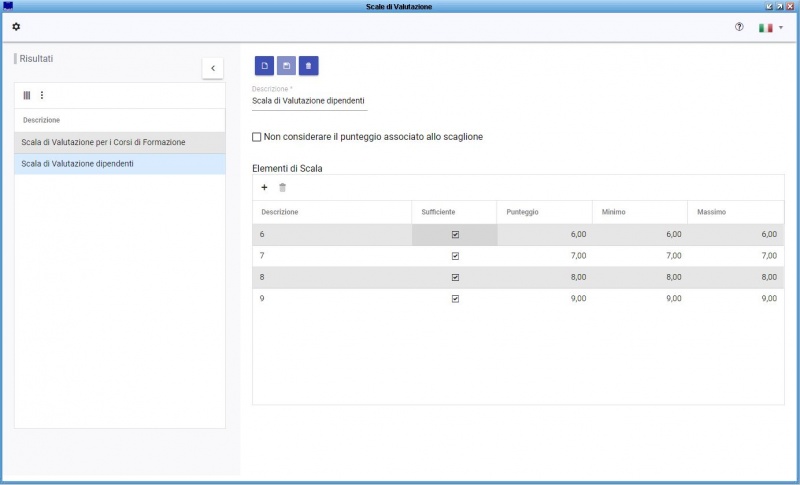The image size is (800, 485).
Task: Click the Massimo column header
Action: coord(711,212)
